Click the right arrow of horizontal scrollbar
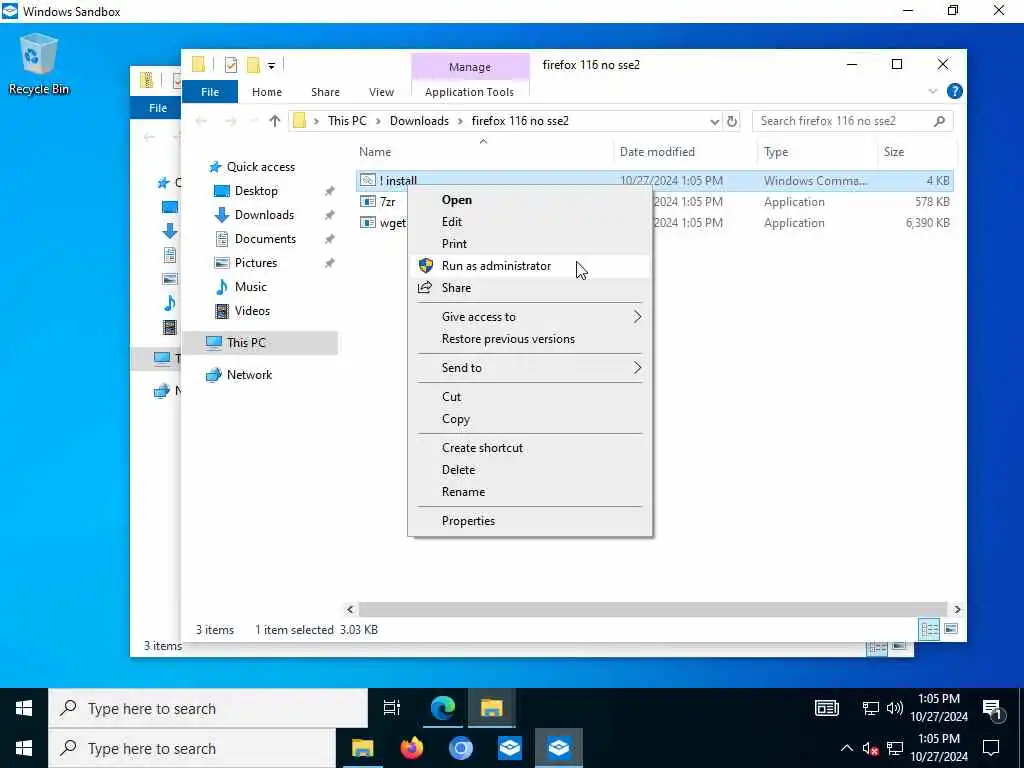 click(x=957, y=609)
